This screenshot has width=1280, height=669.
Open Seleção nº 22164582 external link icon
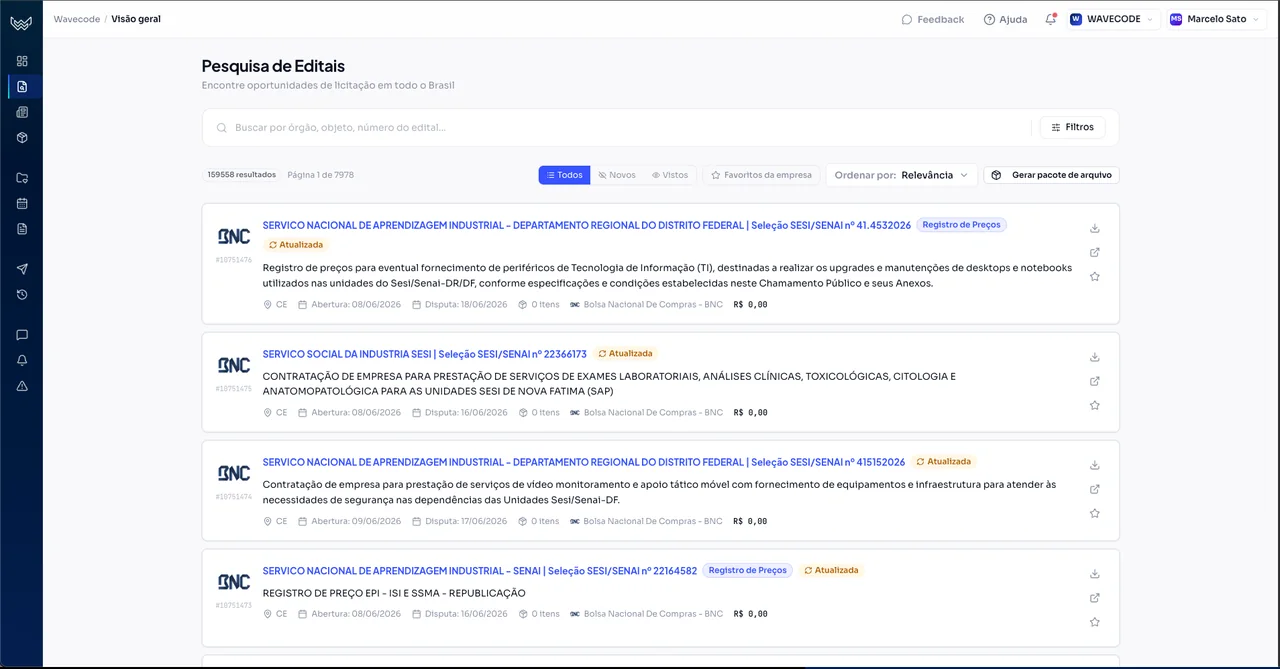tap(1095, 598)
